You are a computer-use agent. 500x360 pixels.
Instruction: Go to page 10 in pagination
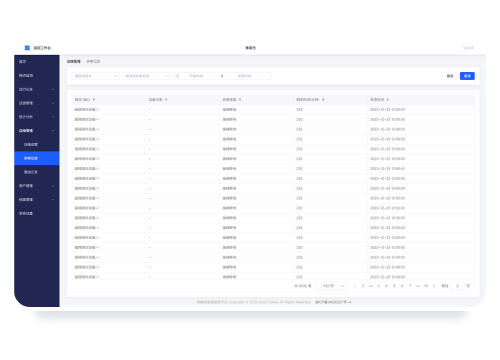pyautogui.click(x=426, y=286)
